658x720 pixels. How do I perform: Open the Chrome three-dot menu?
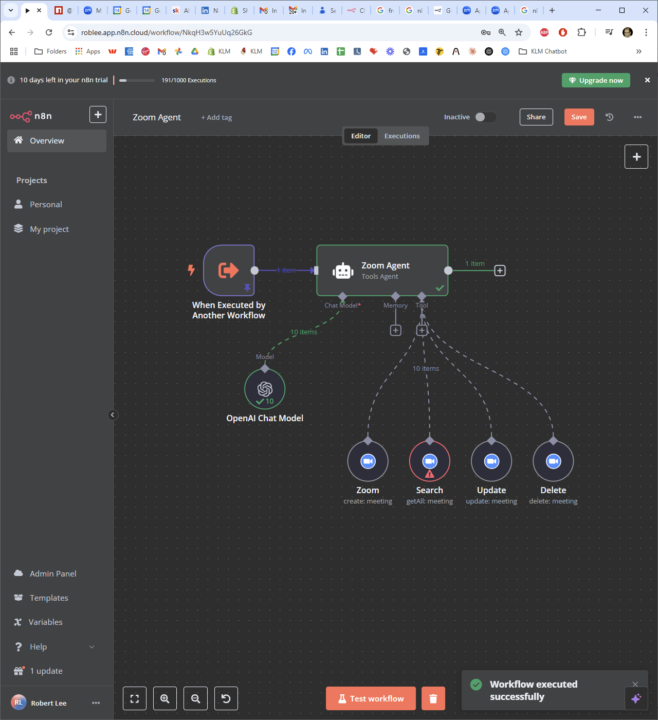(x=646, y=32)
